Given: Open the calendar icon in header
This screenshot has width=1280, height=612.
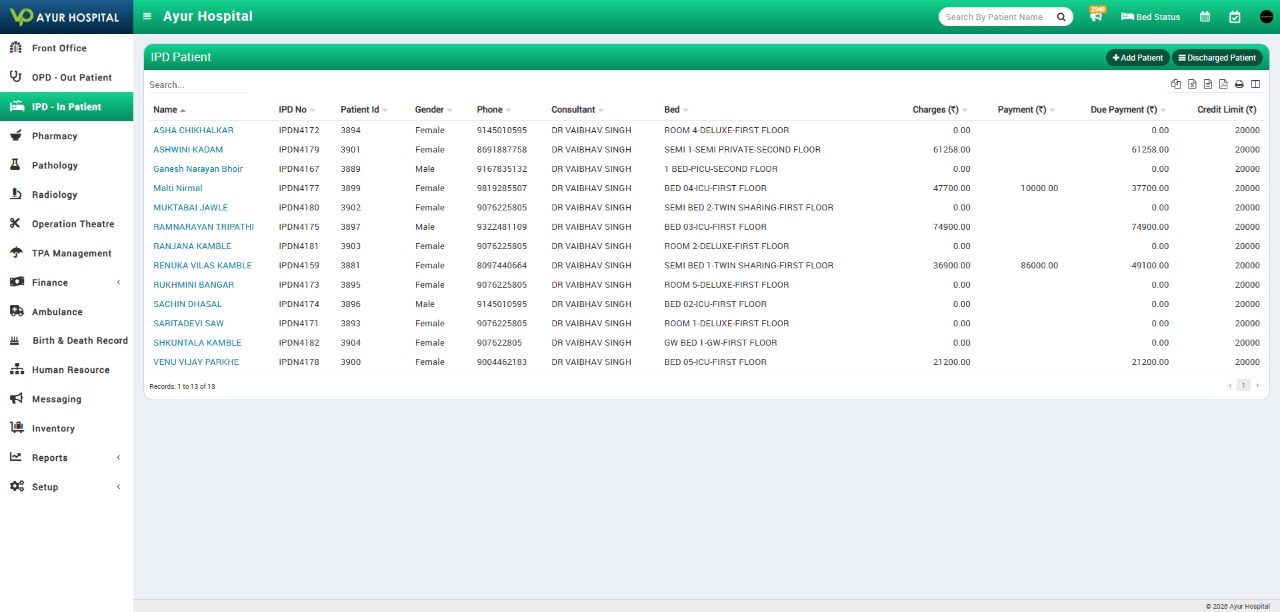Looking at the screenshot, I should point(1207,17).
